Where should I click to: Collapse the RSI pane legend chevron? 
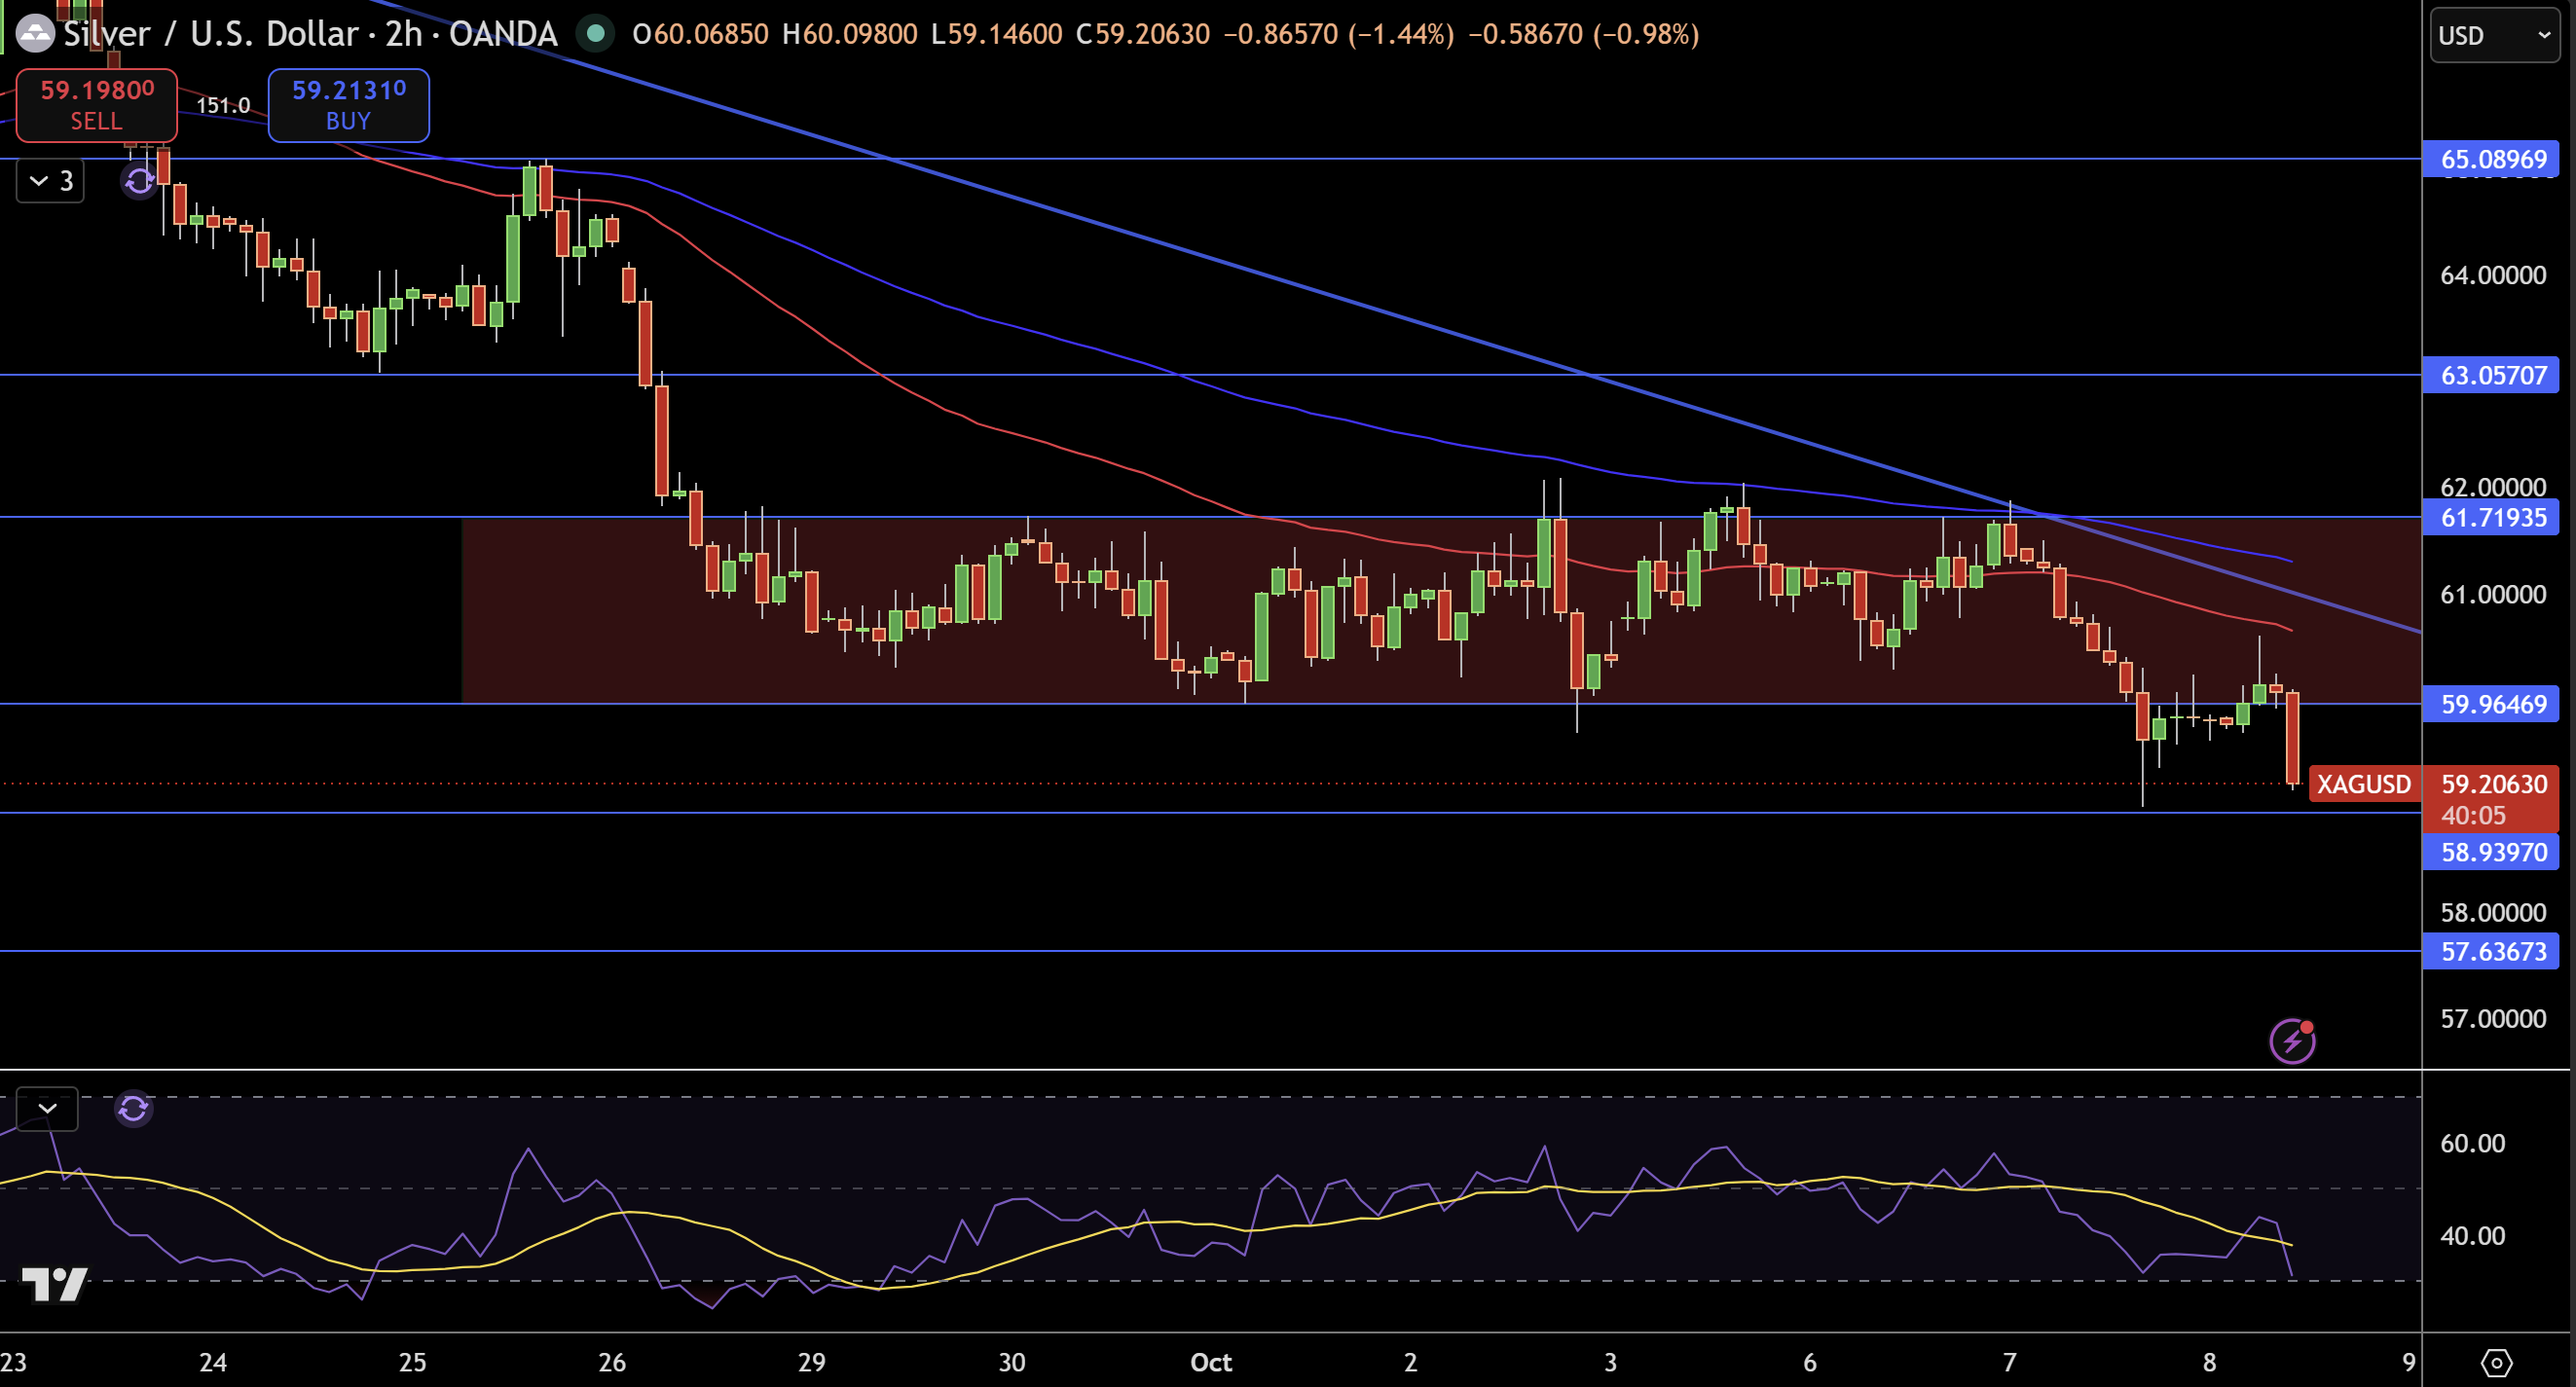click(47, 1108)
